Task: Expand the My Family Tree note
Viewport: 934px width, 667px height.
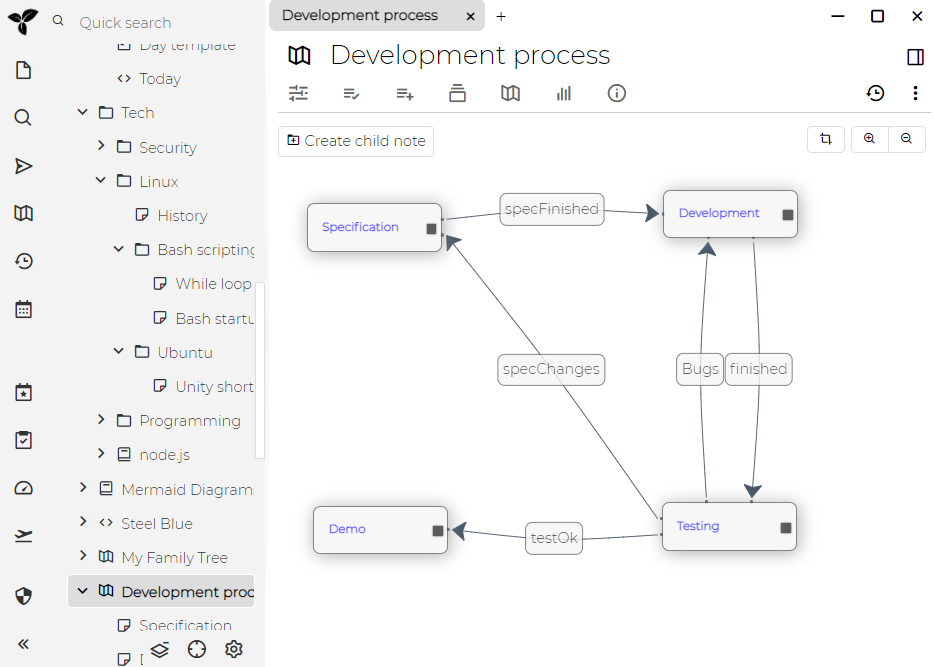Action: pyautogui.click(x=83, y=557)
